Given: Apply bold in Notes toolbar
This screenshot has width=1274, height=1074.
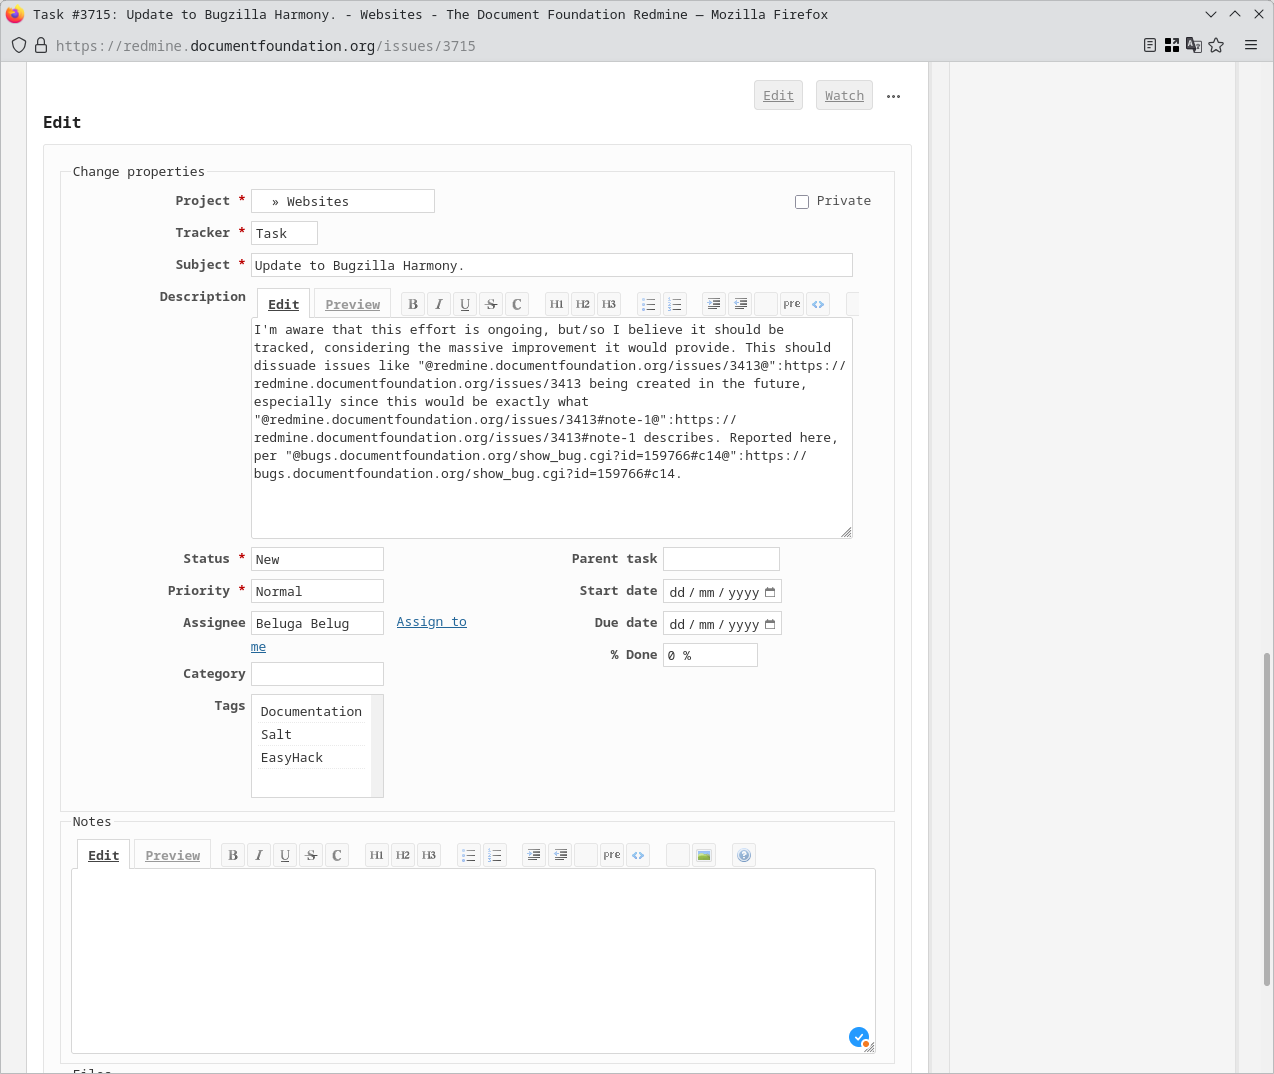Looking at the screenshot, I should point(233,855).
